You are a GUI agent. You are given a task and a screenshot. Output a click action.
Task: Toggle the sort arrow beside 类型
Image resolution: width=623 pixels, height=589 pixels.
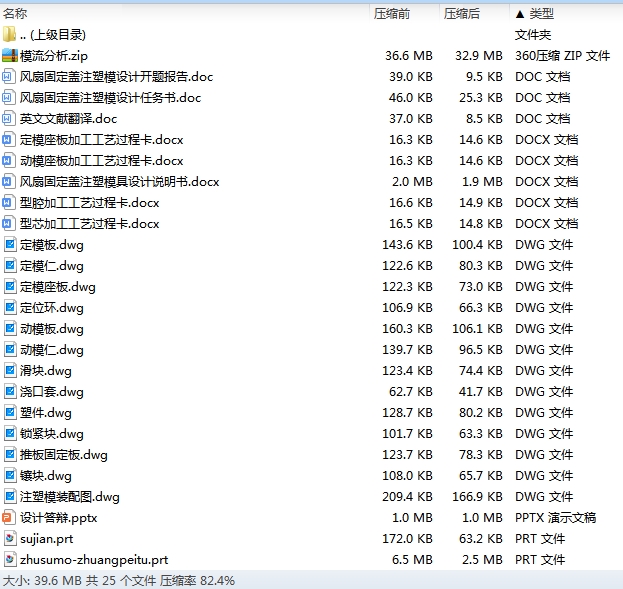[x=520, y=15]
